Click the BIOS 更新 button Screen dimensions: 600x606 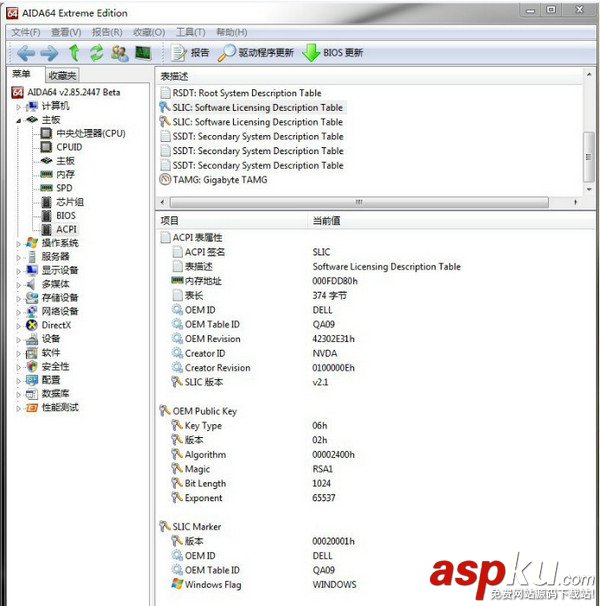[x=333, y=53]
